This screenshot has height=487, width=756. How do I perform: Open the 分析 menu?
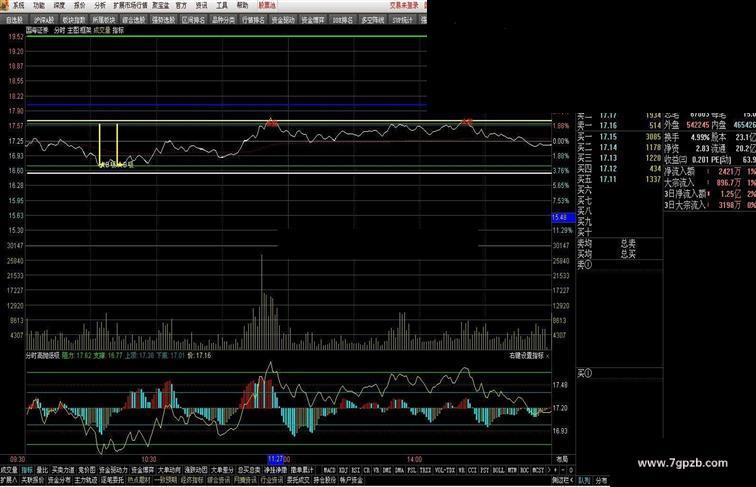click(x=100, y=6)
